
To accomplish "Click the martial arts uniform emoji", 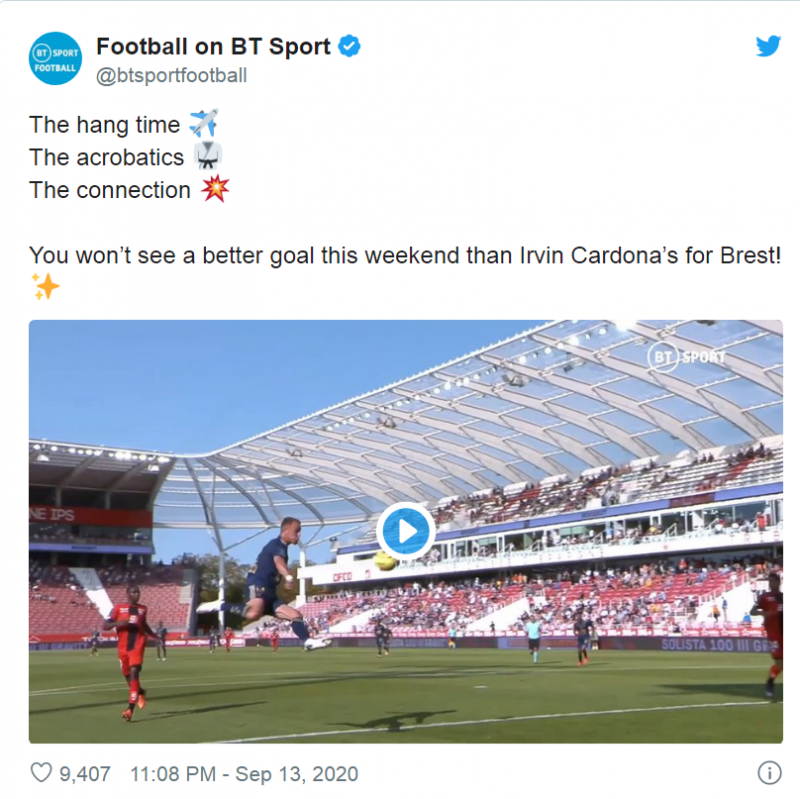I will (x=207, y=157).
